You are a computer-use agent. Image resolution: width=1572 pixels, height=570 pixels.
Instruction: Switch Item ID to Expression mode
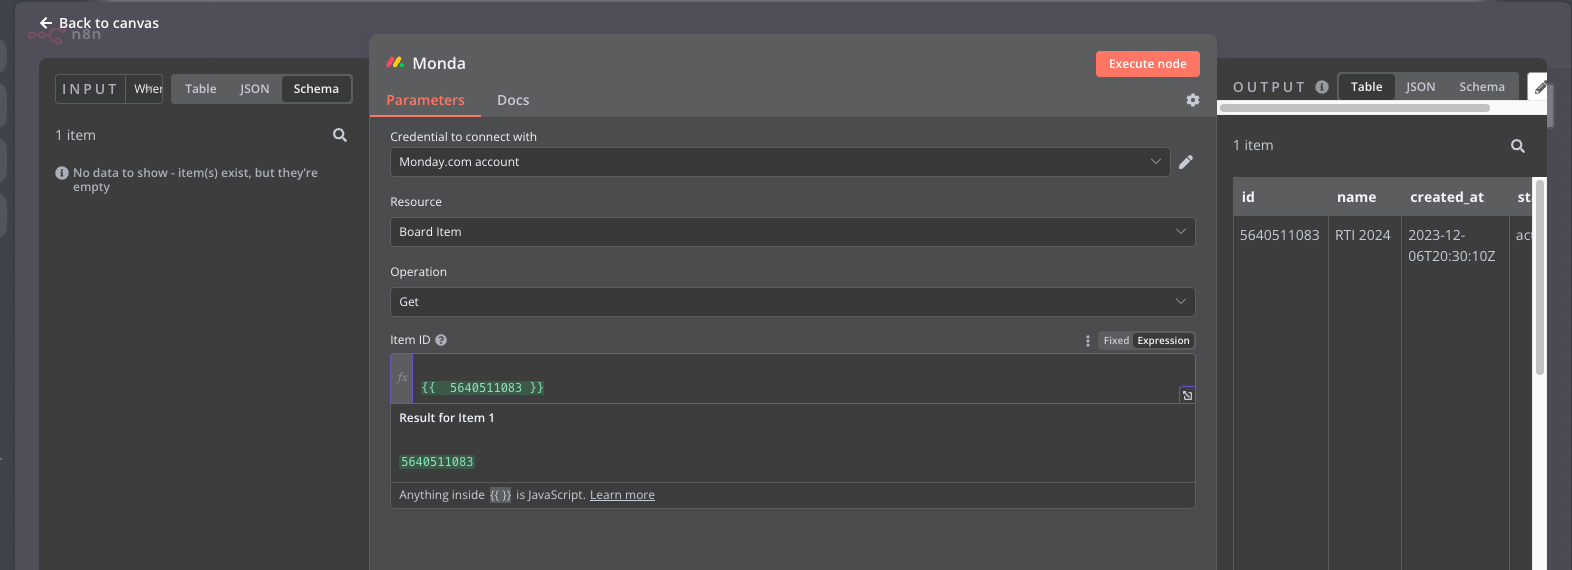1163,341
